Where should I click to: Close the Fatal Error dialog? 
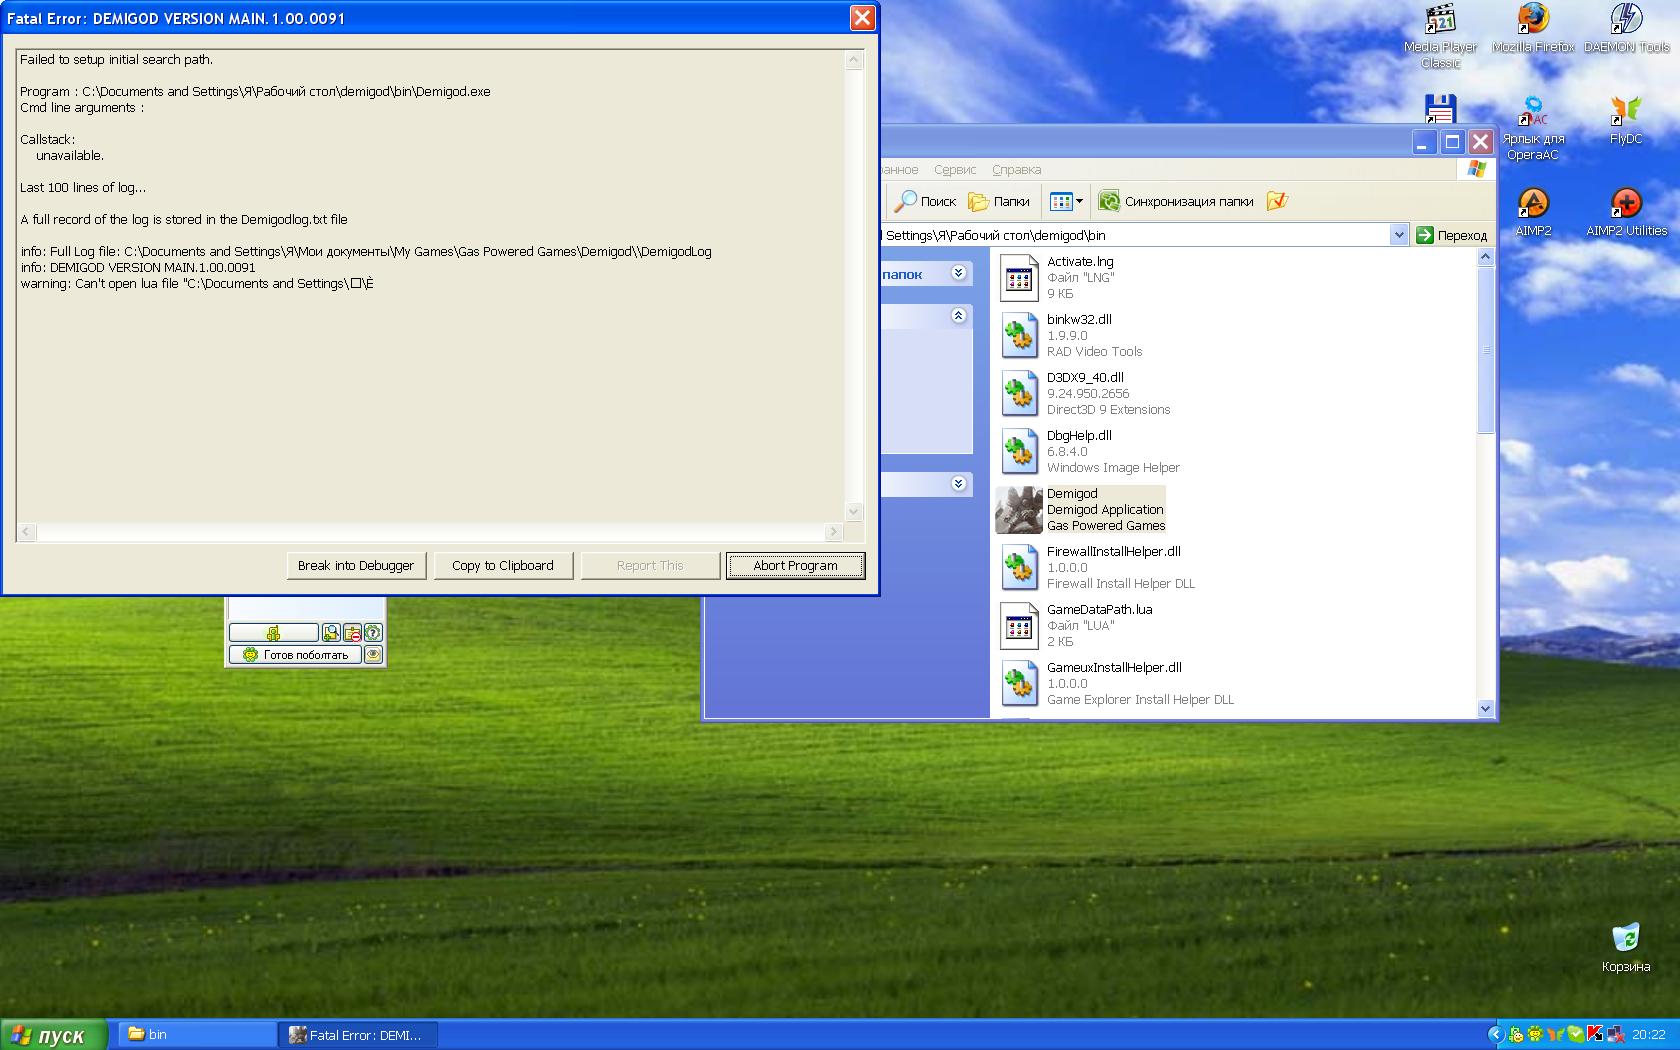click(862, 18)
